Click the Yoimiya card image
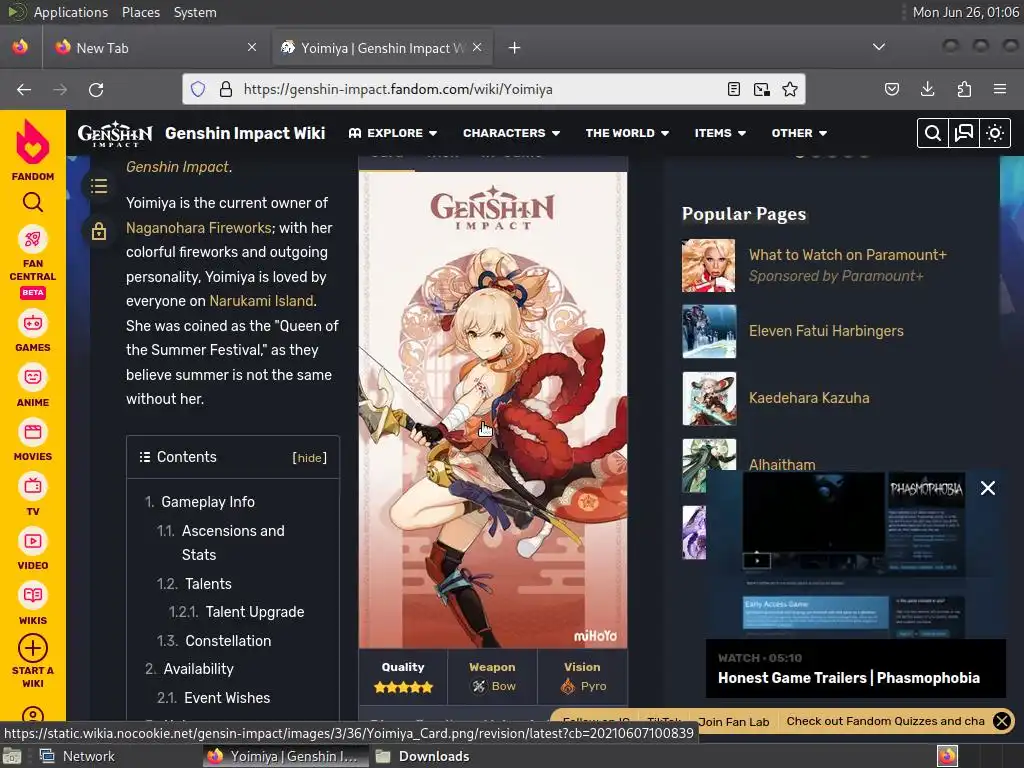The height and width of the screenshot is (768, 1024). (x=493, y=410)
